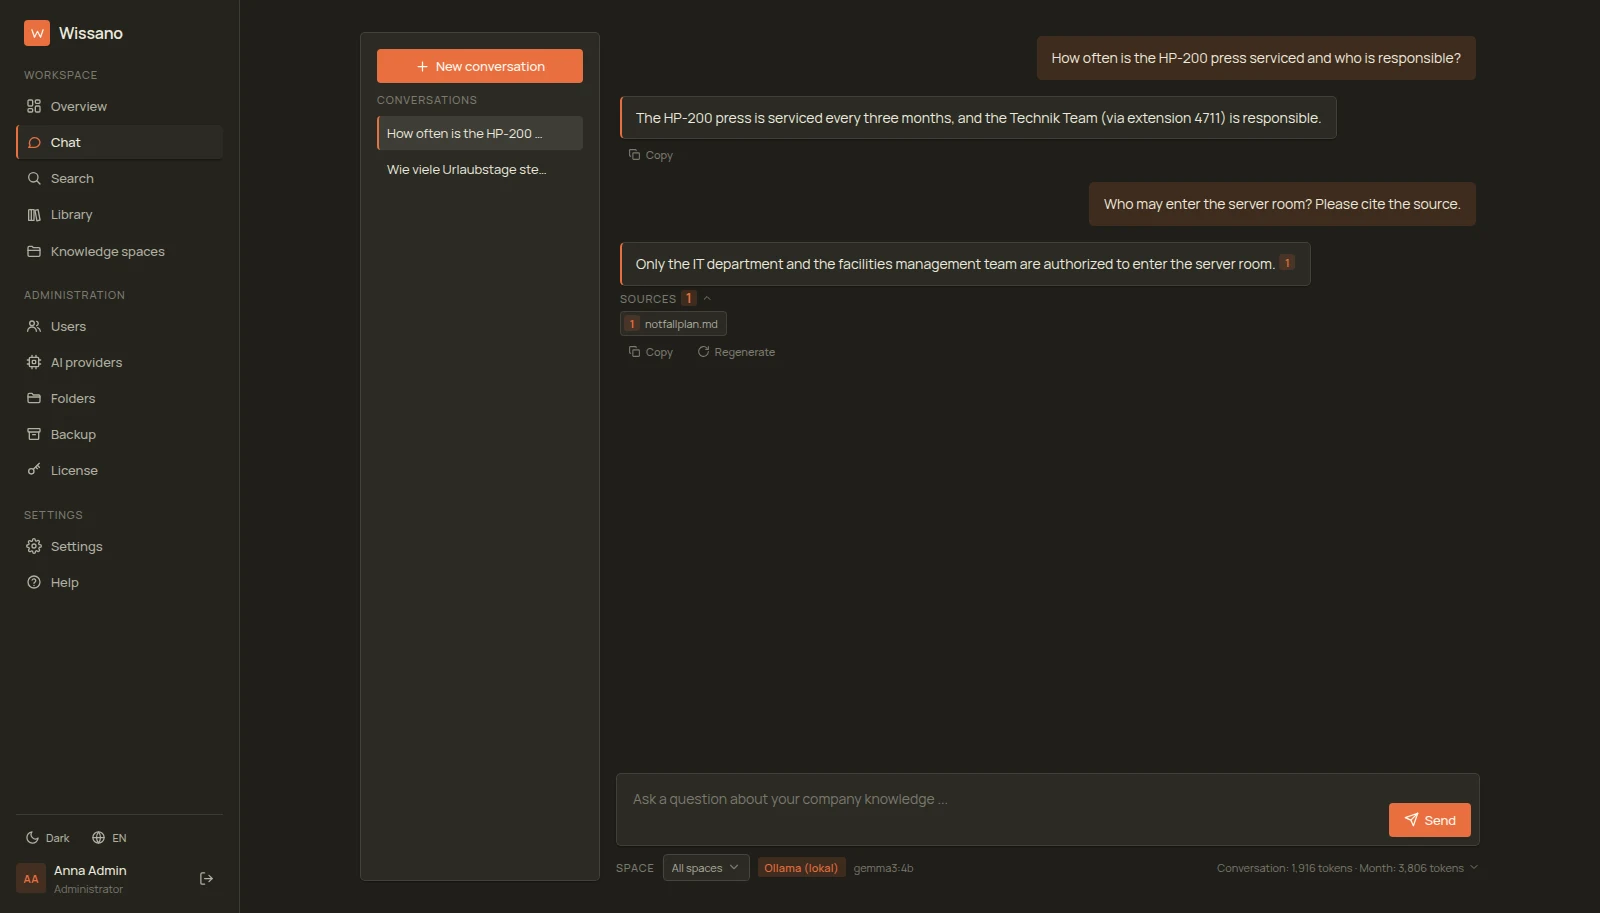The image size is (1600, 913).
Task: Open source file notfallplan.md
Action: click(673, 324)
